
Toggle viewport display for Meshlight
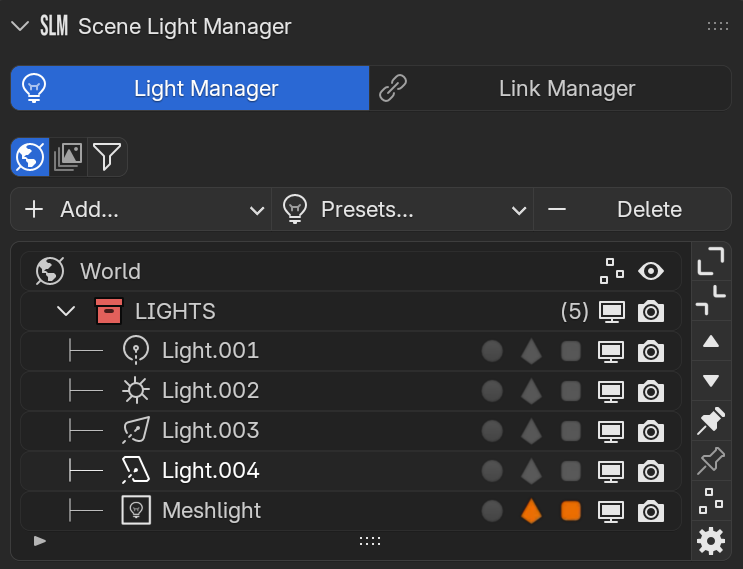(x=611, y=512)
